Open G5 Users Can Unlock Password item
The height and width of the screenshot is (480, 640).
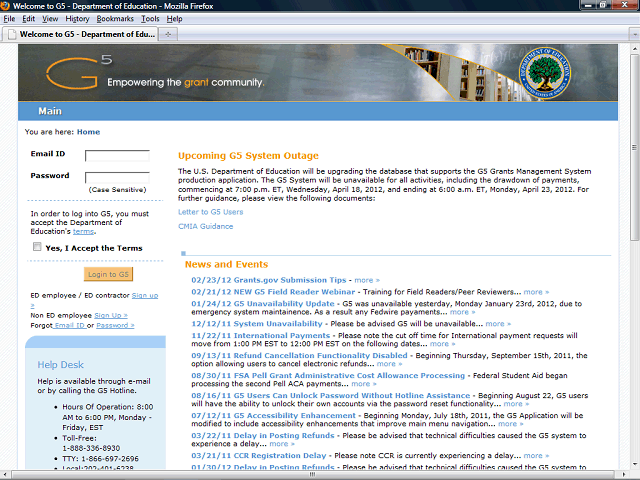pyautogui.click(x=331, y=396)
